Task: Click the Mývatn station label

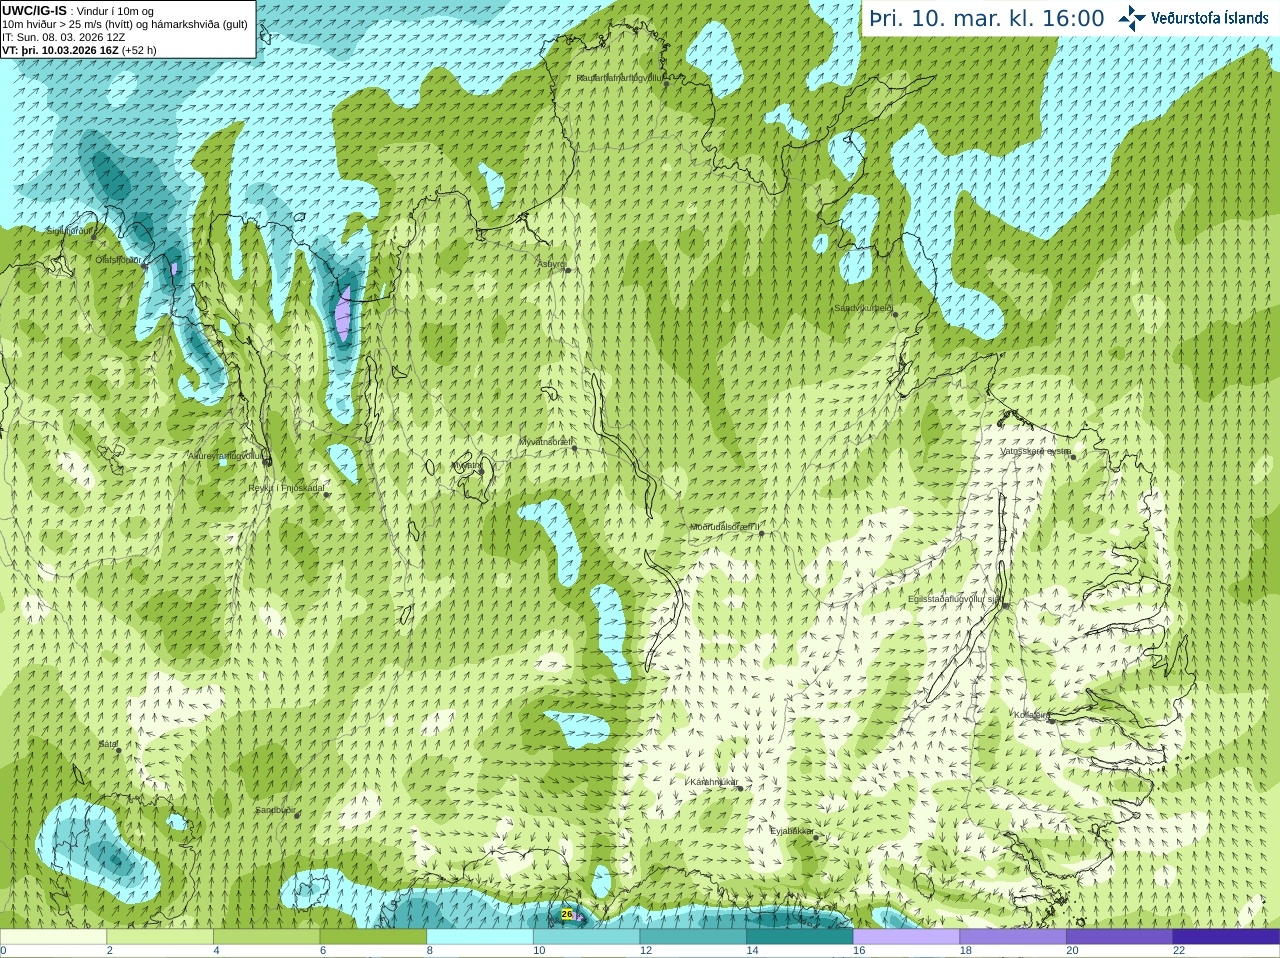Action: point(465,465)
